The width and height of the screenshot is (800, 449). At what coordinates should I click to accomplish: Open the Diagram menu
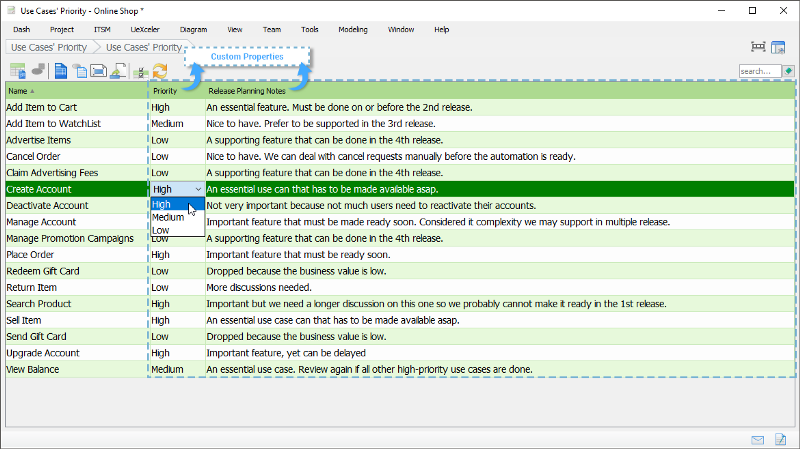point(193,30)
